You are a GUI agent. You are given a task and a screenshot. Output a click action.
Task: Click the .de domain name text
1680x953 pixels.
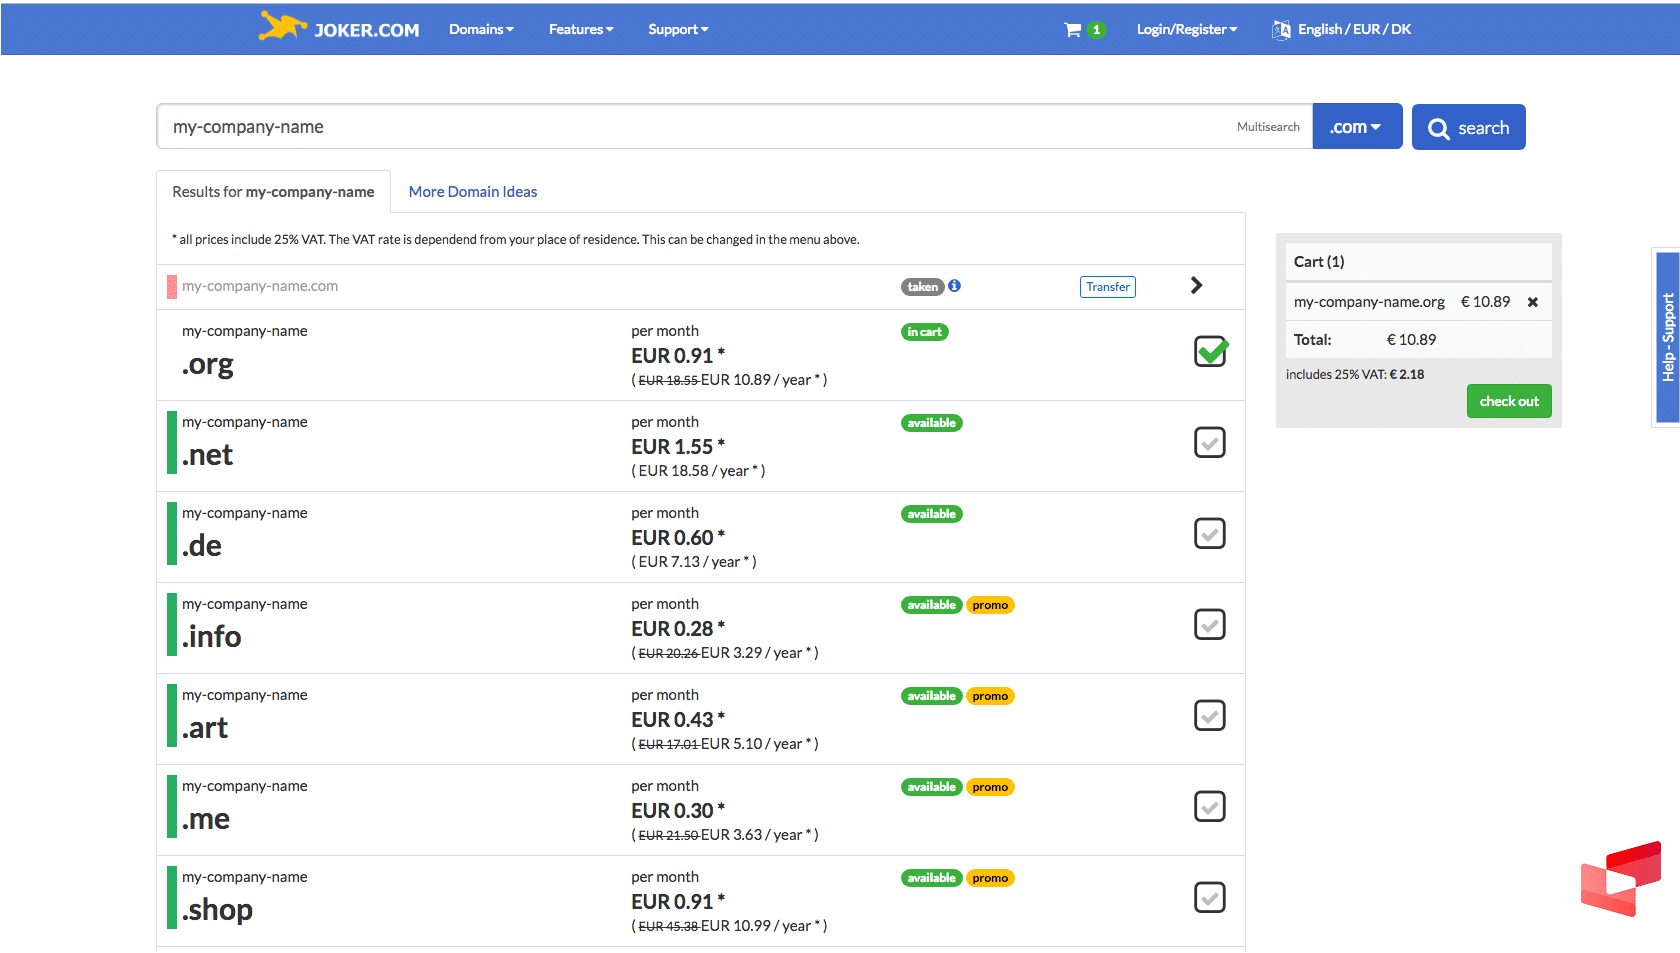pos(201,546)
